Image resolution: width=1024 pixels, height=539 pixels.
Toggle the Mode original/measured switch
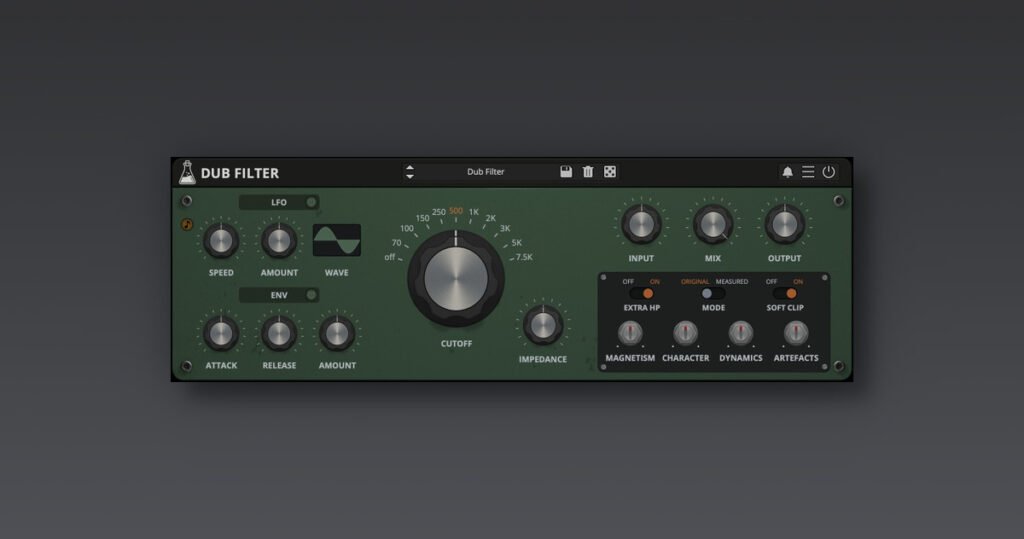tap(712, 293)
